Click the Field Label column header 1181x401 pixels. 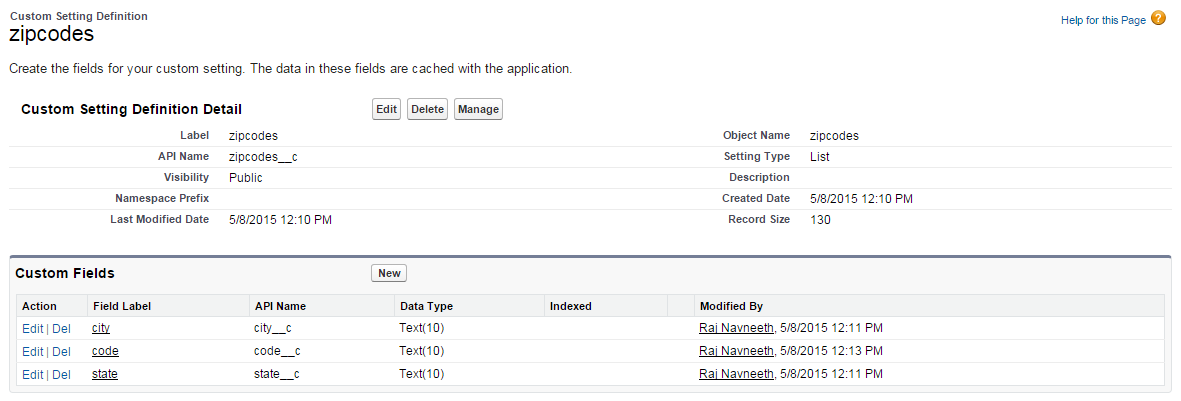pyautogui.click(x=121, y=306)
